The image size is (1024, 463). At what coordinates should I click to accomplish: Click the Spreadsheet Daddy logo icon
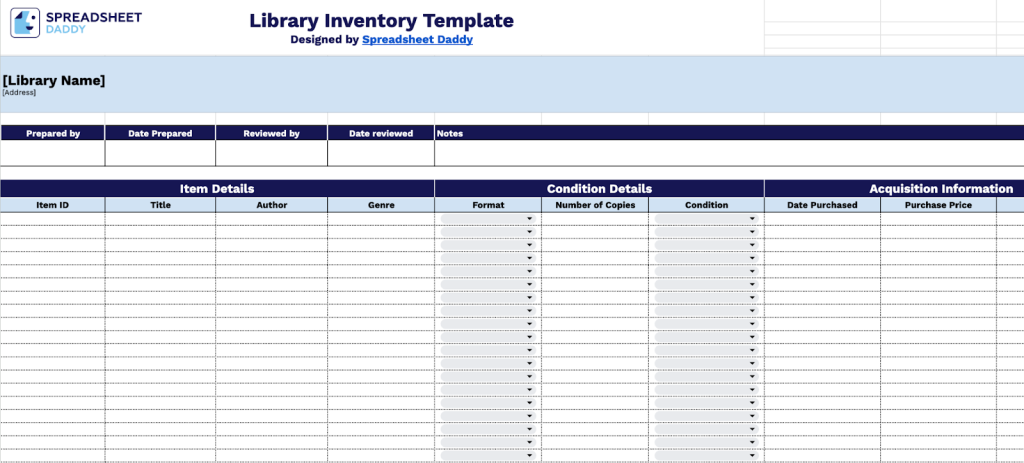click(25, 22)
